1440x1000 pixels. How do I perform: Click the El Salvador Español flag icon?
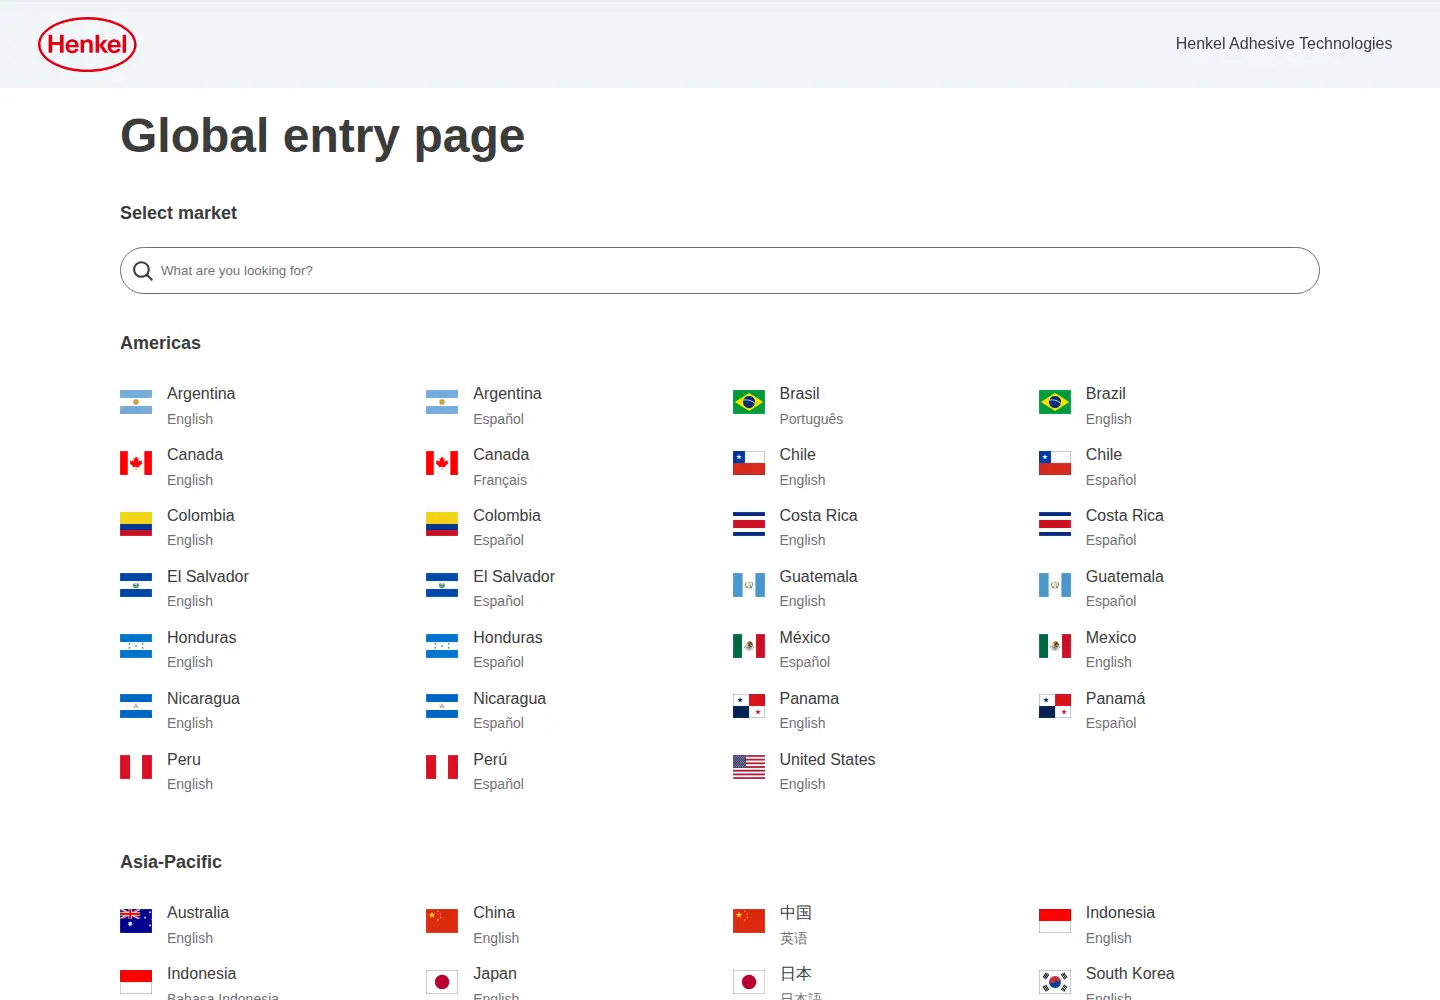click(442, 585)
